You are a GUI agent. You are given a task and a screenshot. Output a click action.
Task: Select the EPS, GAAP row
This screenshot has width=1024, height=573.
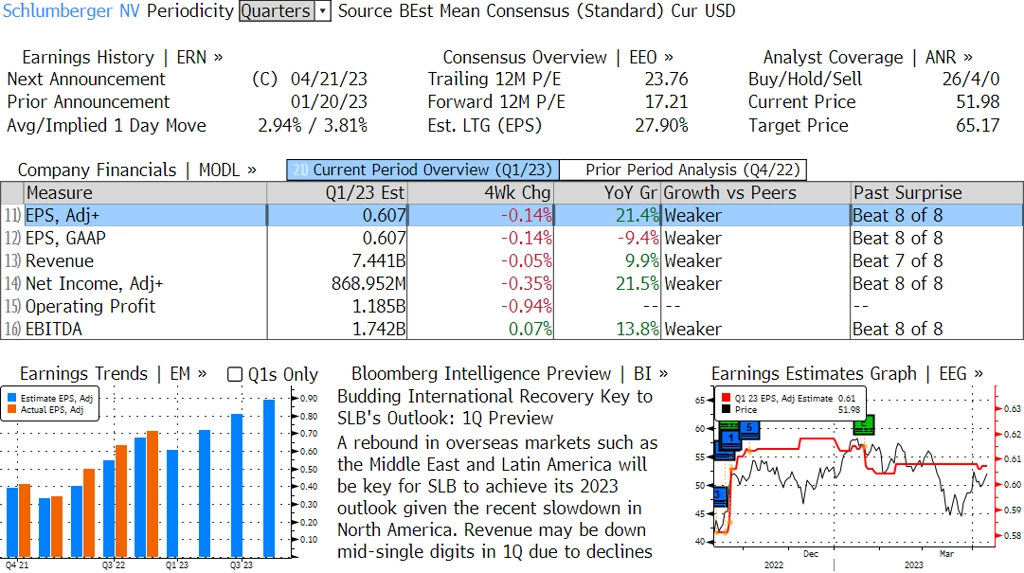pyautogui.click(x=512, y=238)
